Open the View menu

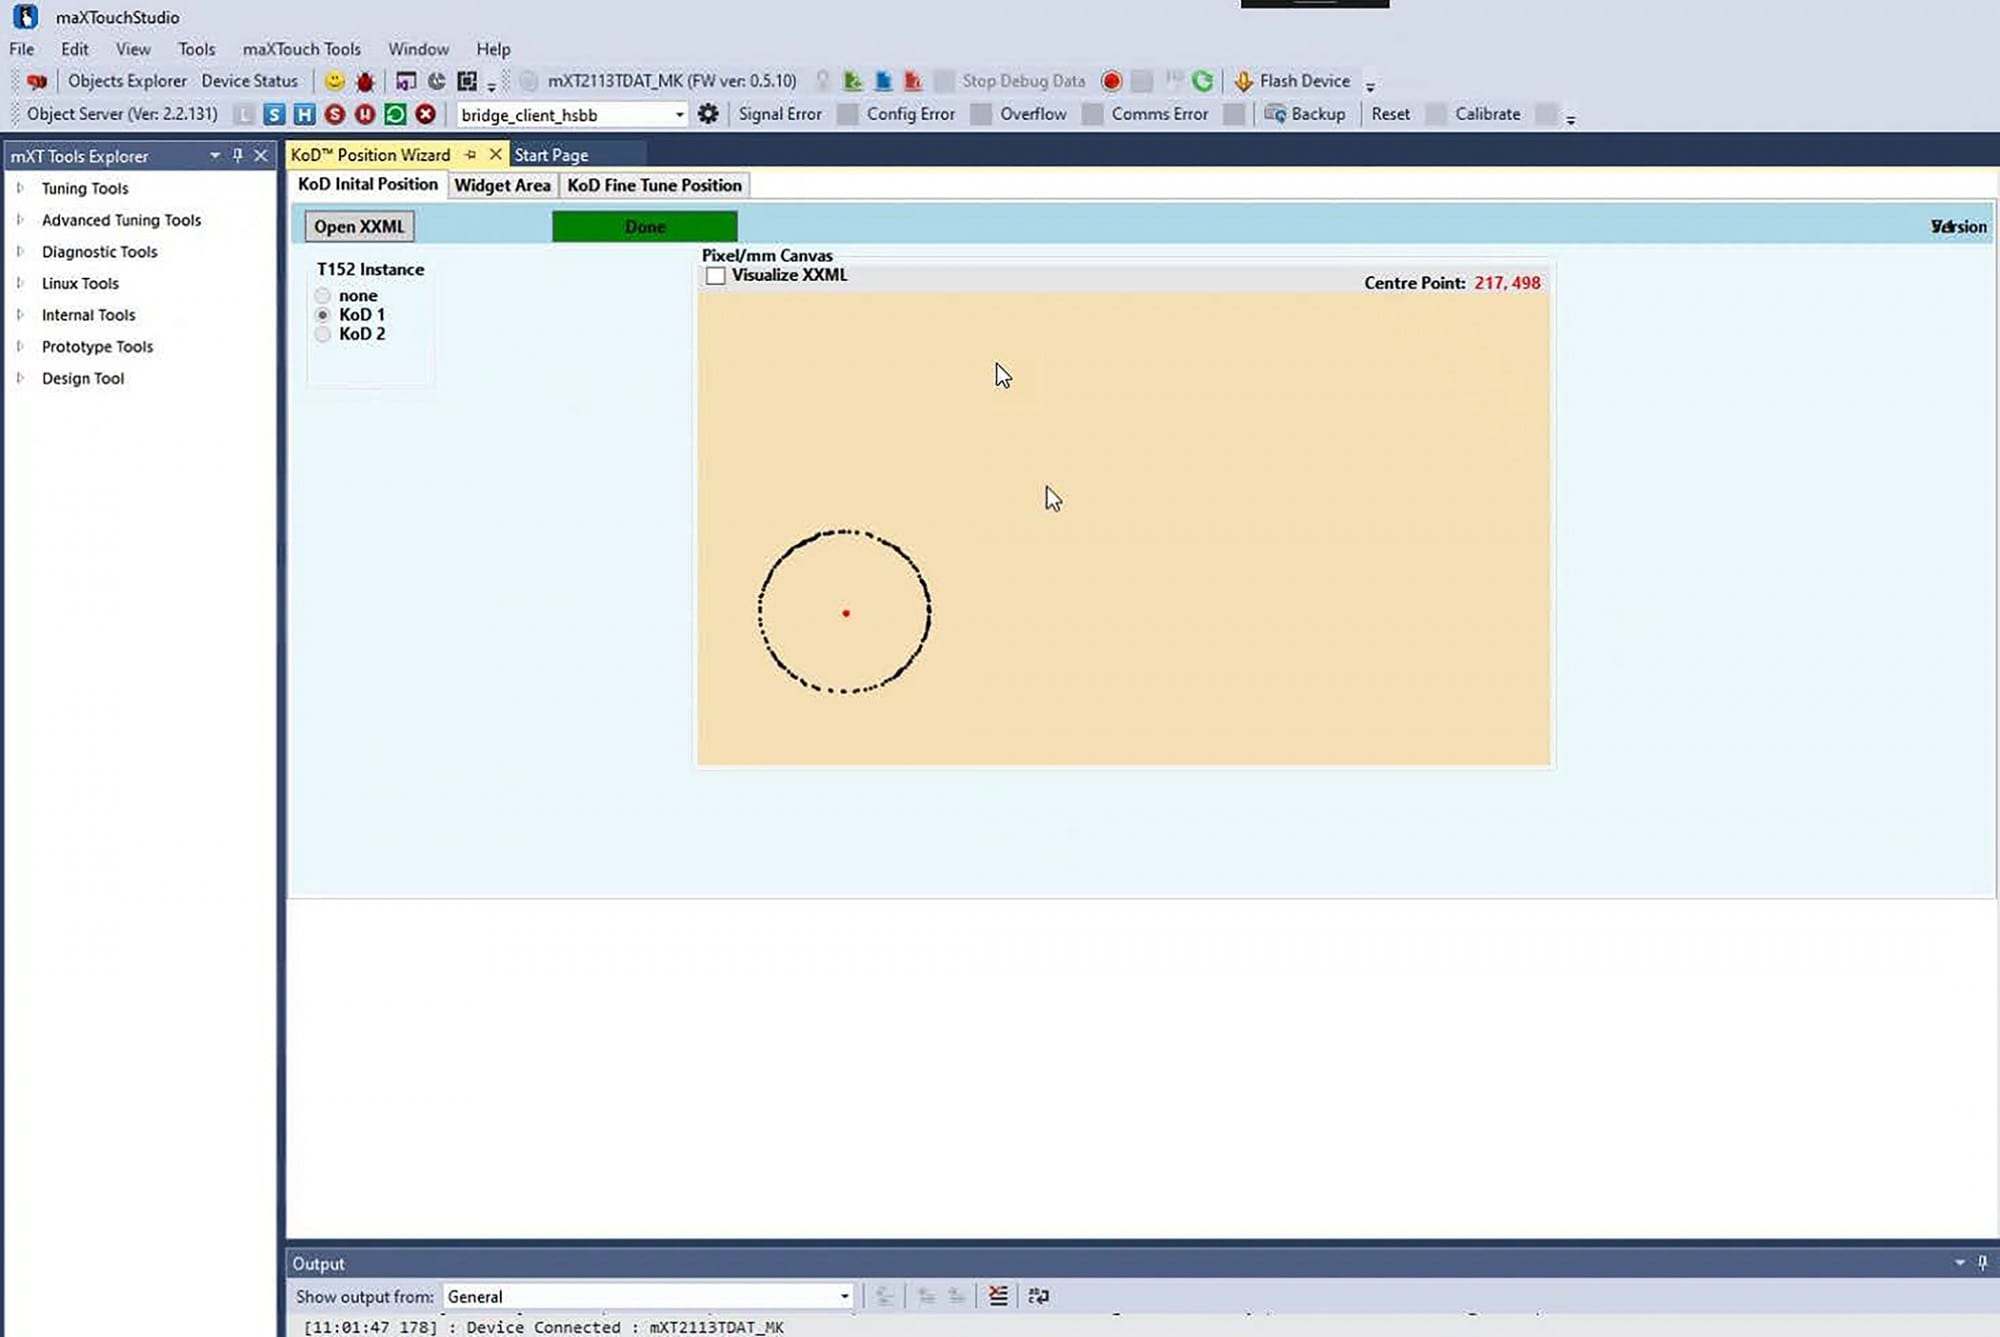click(133, 49)
